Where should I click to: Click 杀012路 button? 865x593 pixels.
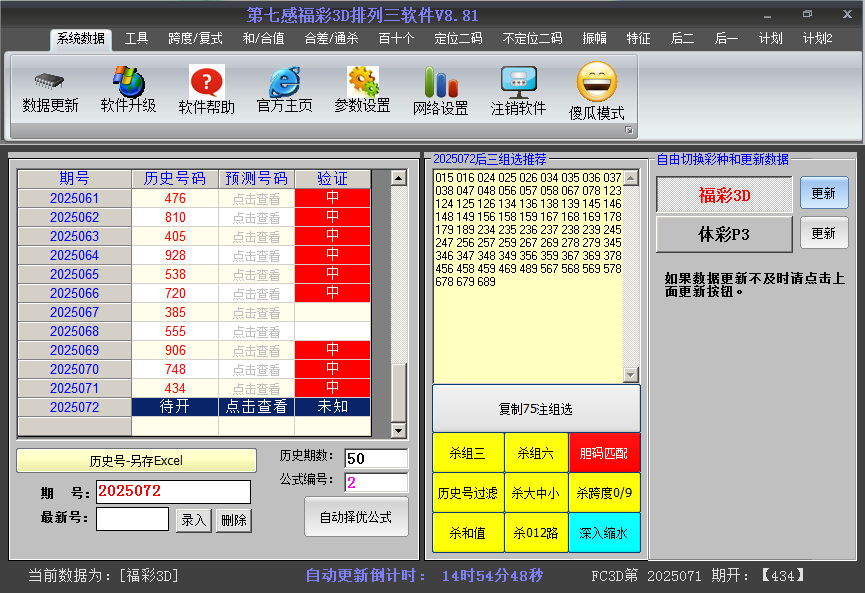pos(536,533)
